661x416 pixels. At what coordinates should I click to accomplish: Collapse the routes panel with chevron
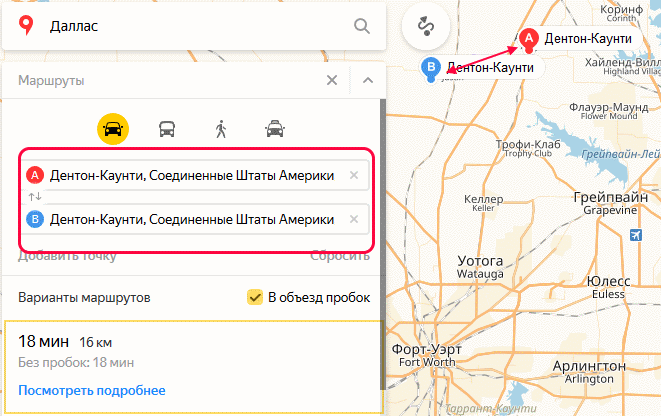click(367, 80)
